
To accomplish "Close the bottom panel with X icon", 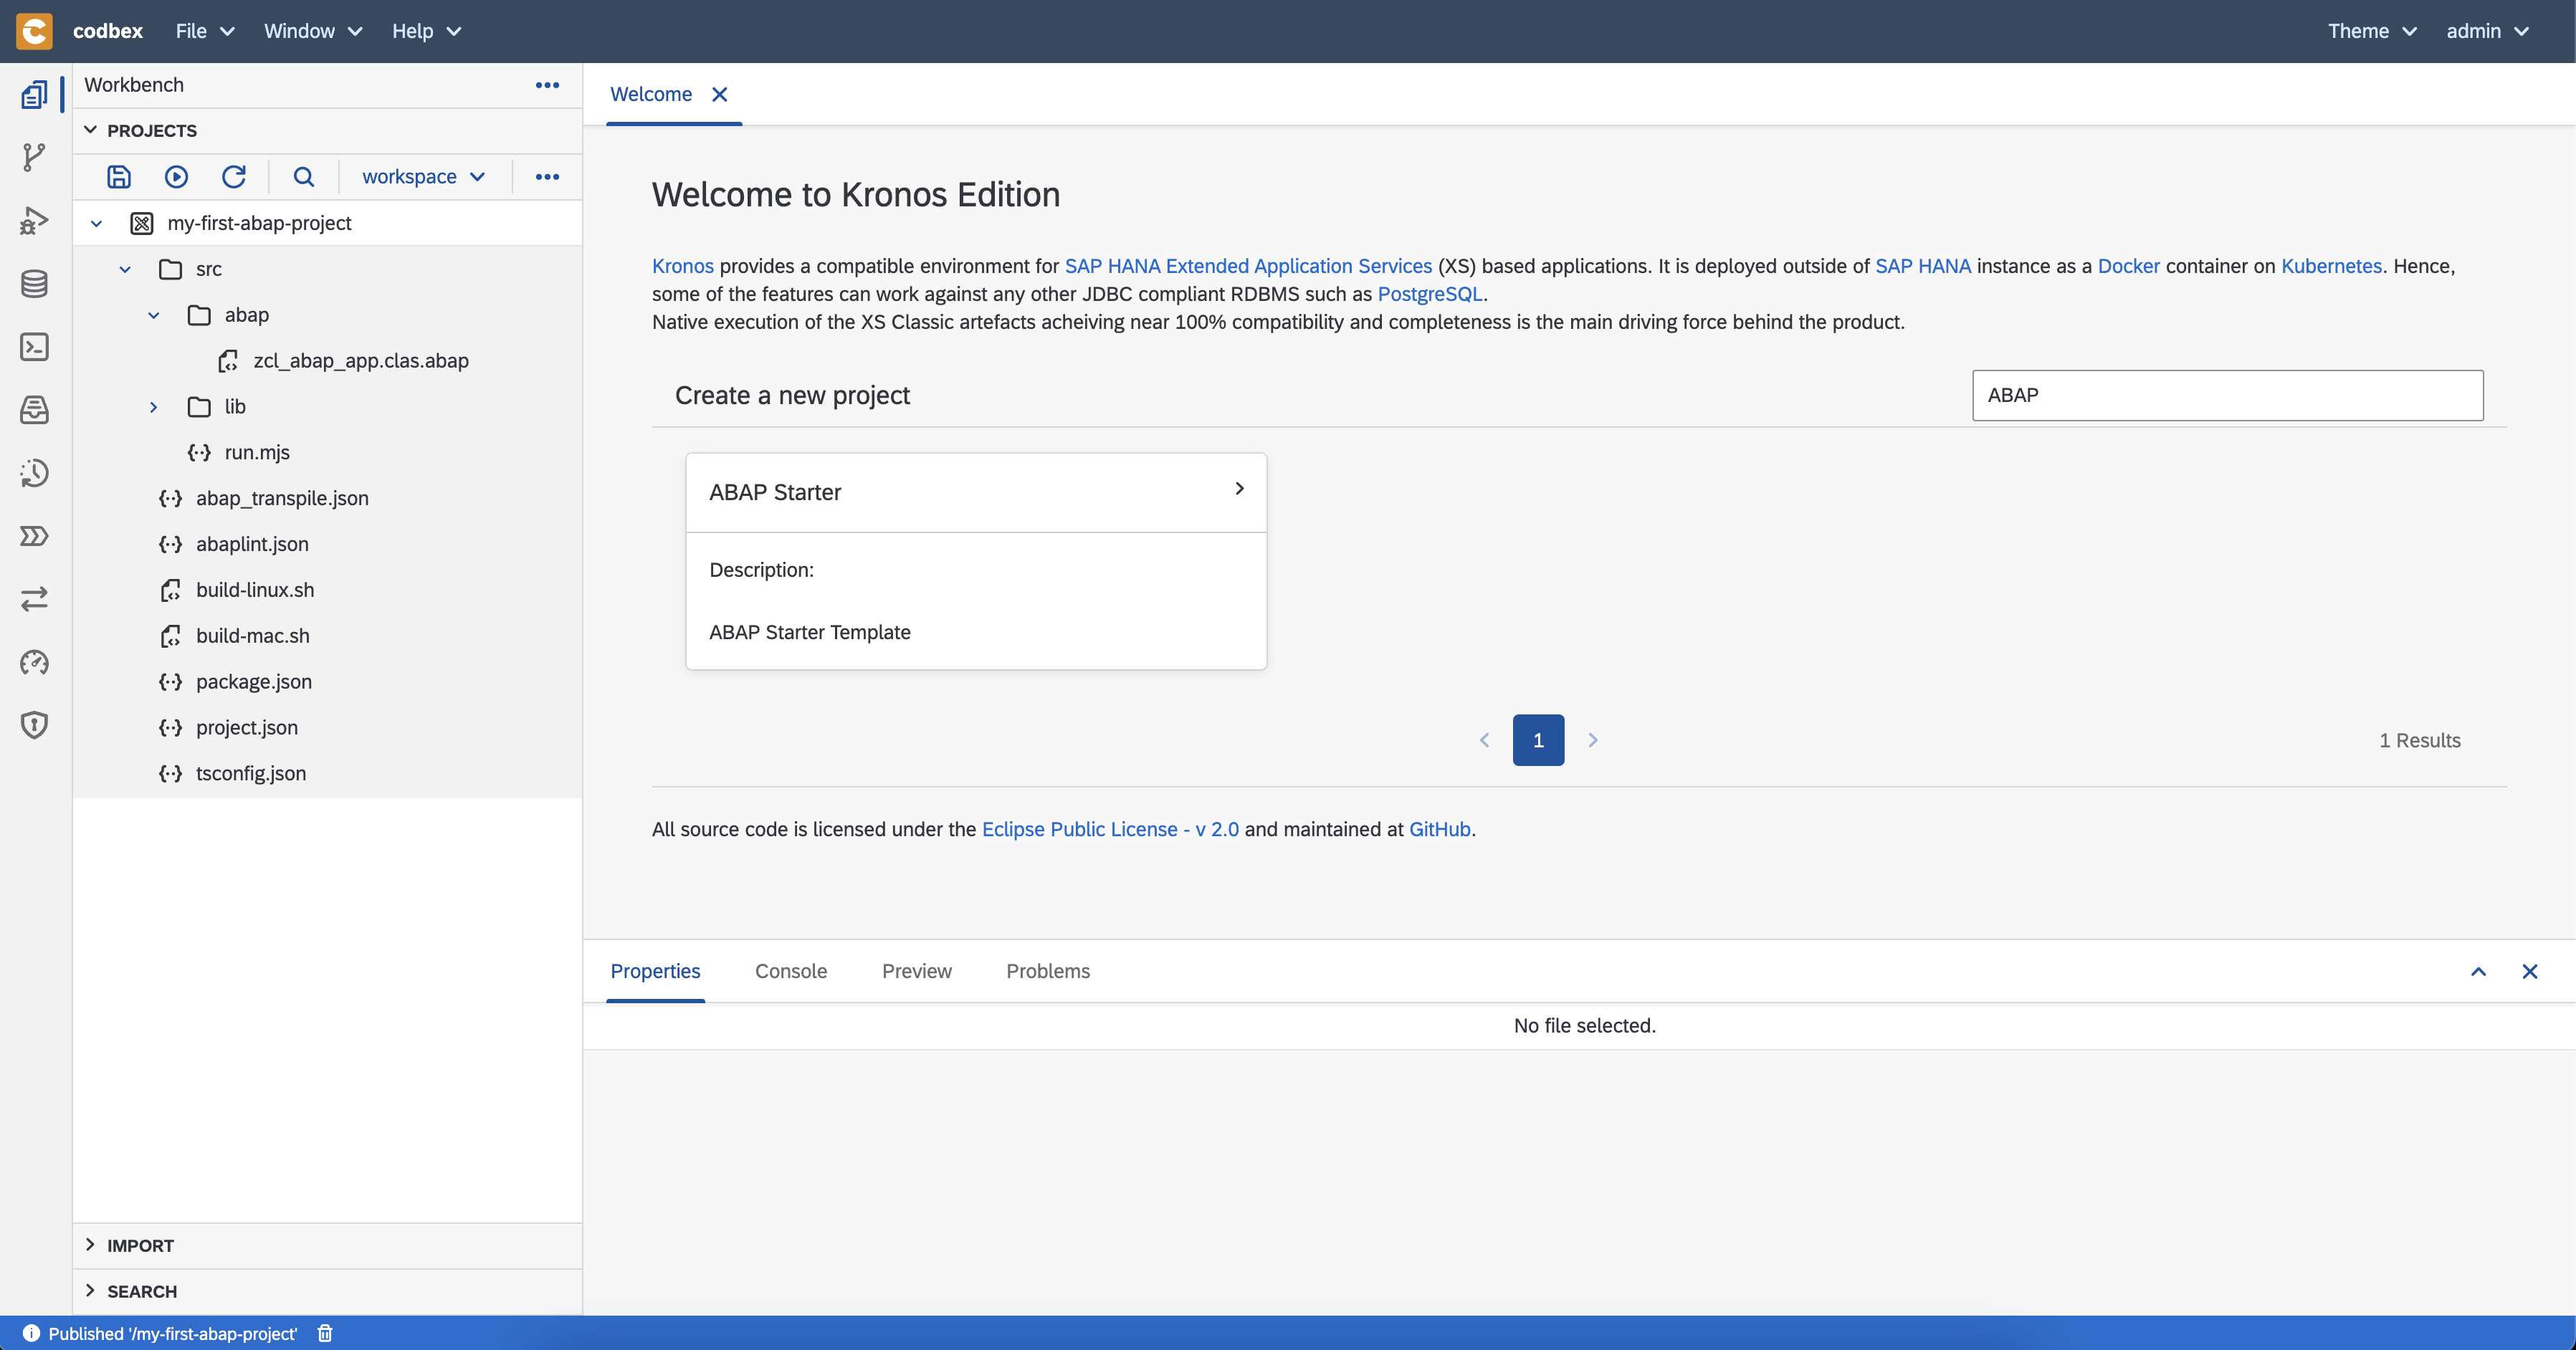I will pos(2530,972).
